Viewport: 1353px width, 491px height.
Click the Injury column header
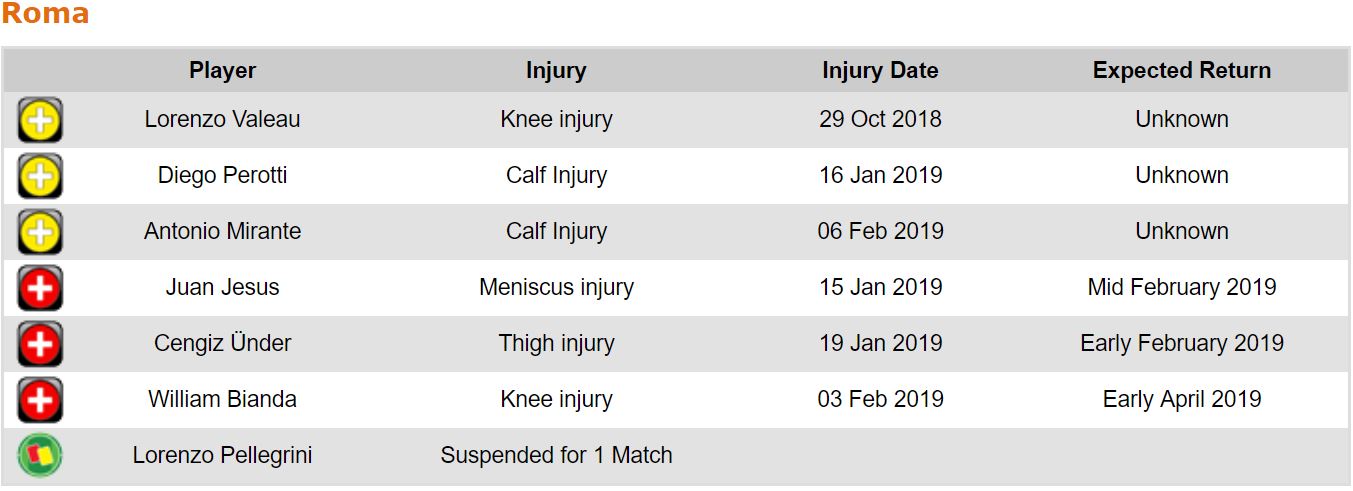click(556, 71)
